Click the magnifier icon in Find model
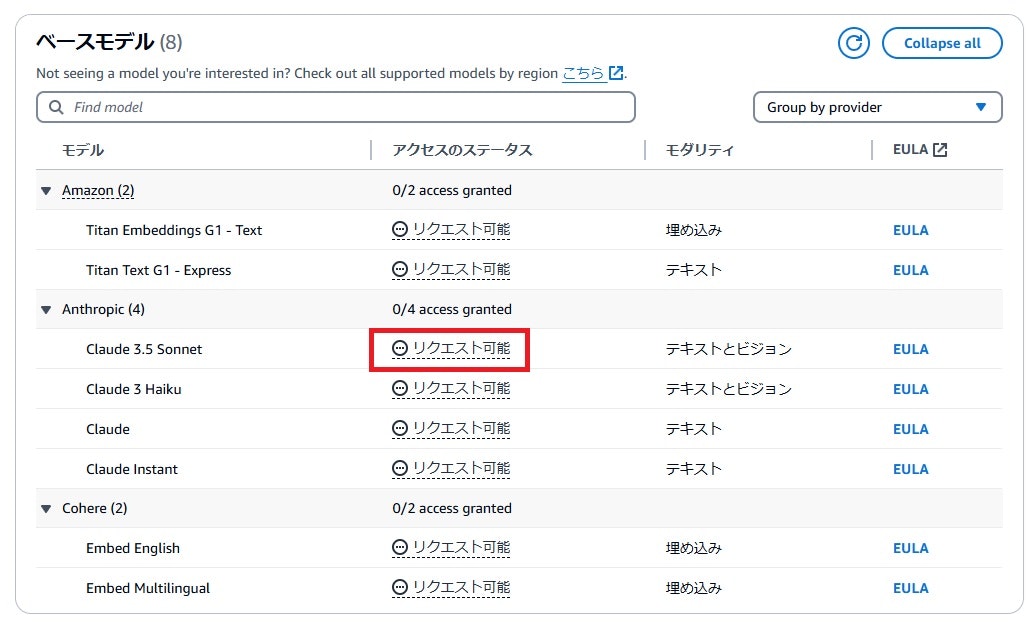1033x625 pixels. [57, 107]
